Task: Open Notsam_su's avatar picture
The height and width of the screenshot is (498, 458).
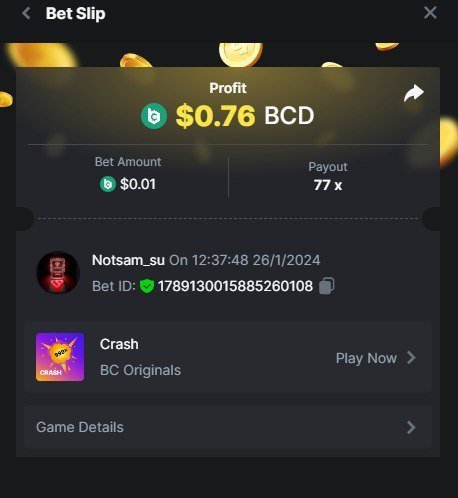Action: pyautogui.click(x=58, y=273)
